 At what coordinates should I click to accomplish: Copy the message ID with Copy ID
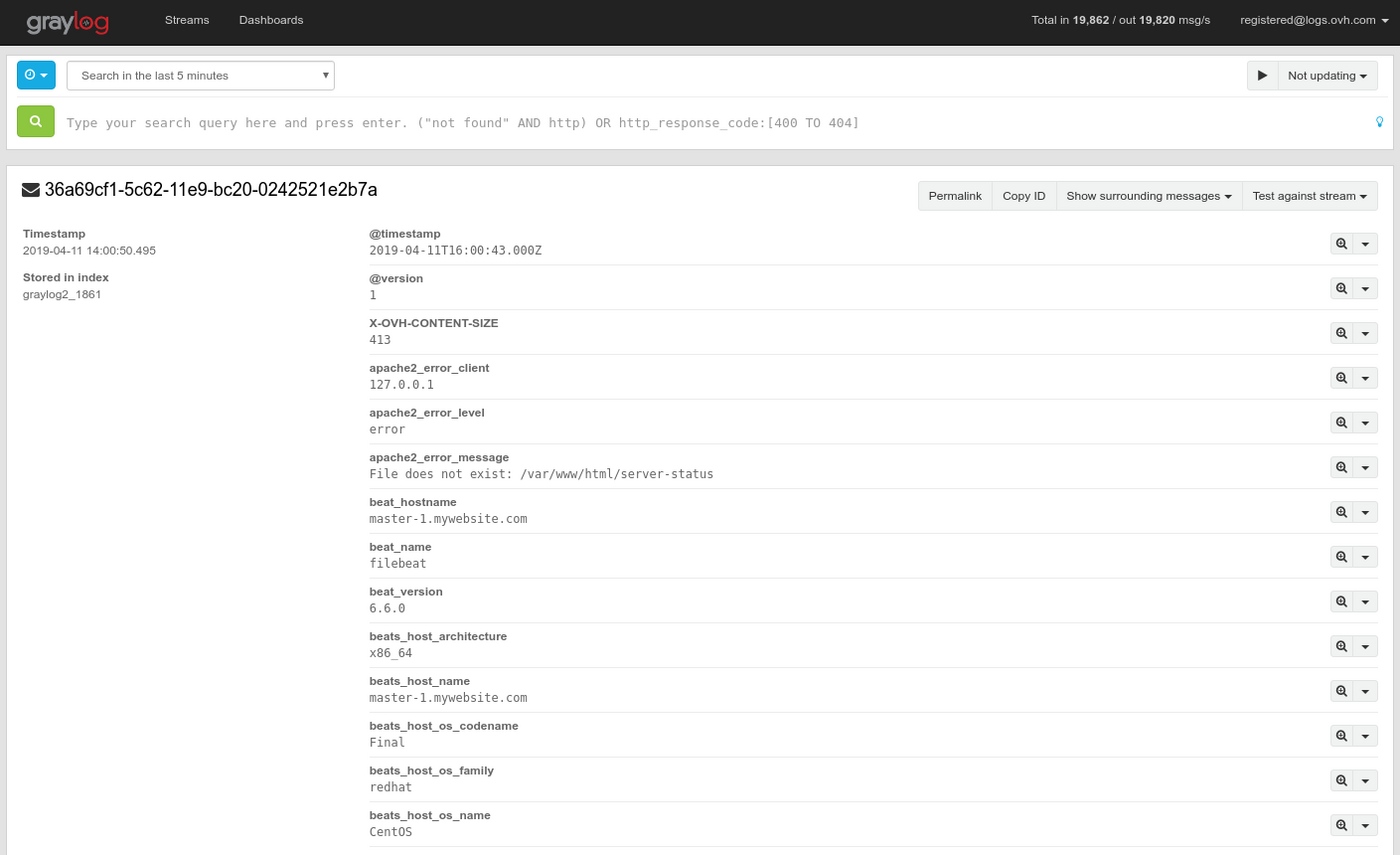pos(1023,195)
